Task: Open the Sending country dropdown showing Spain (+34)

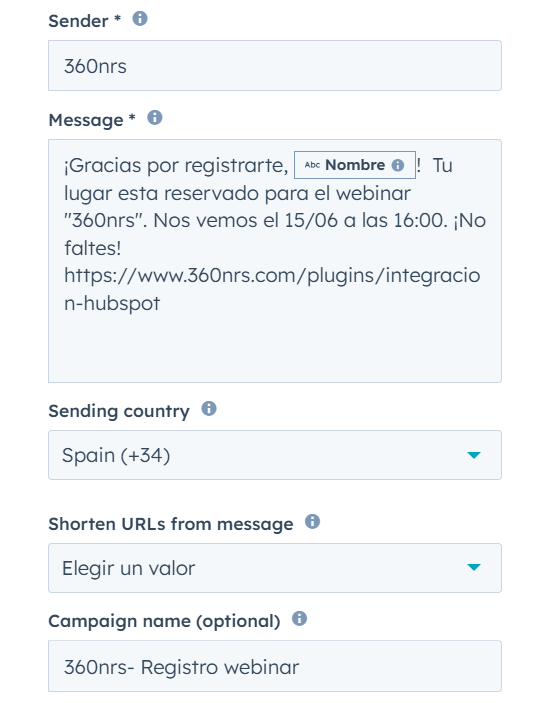Action: (275, 455)
